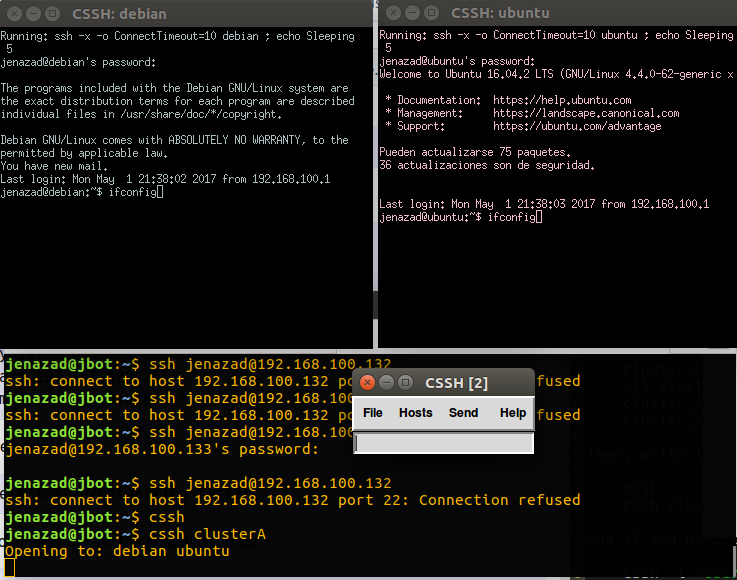737x580 pixels.
Task: Click 'You have new mail.' in debian window
Action: (54, 166)
